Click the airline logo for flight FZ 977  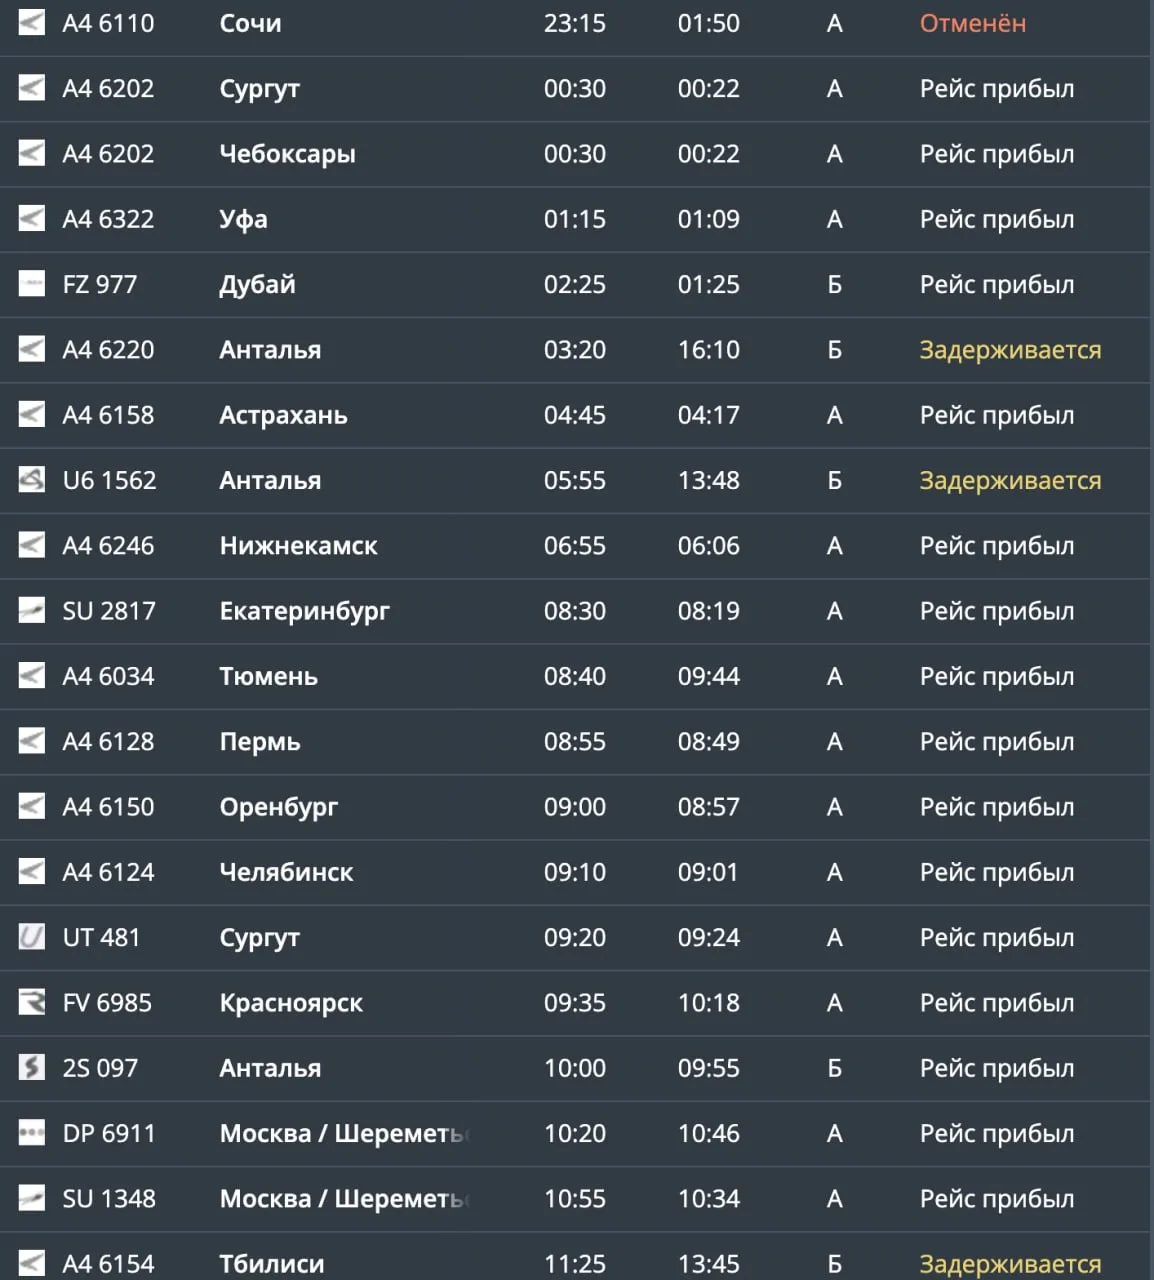click(x=32, y=284)
